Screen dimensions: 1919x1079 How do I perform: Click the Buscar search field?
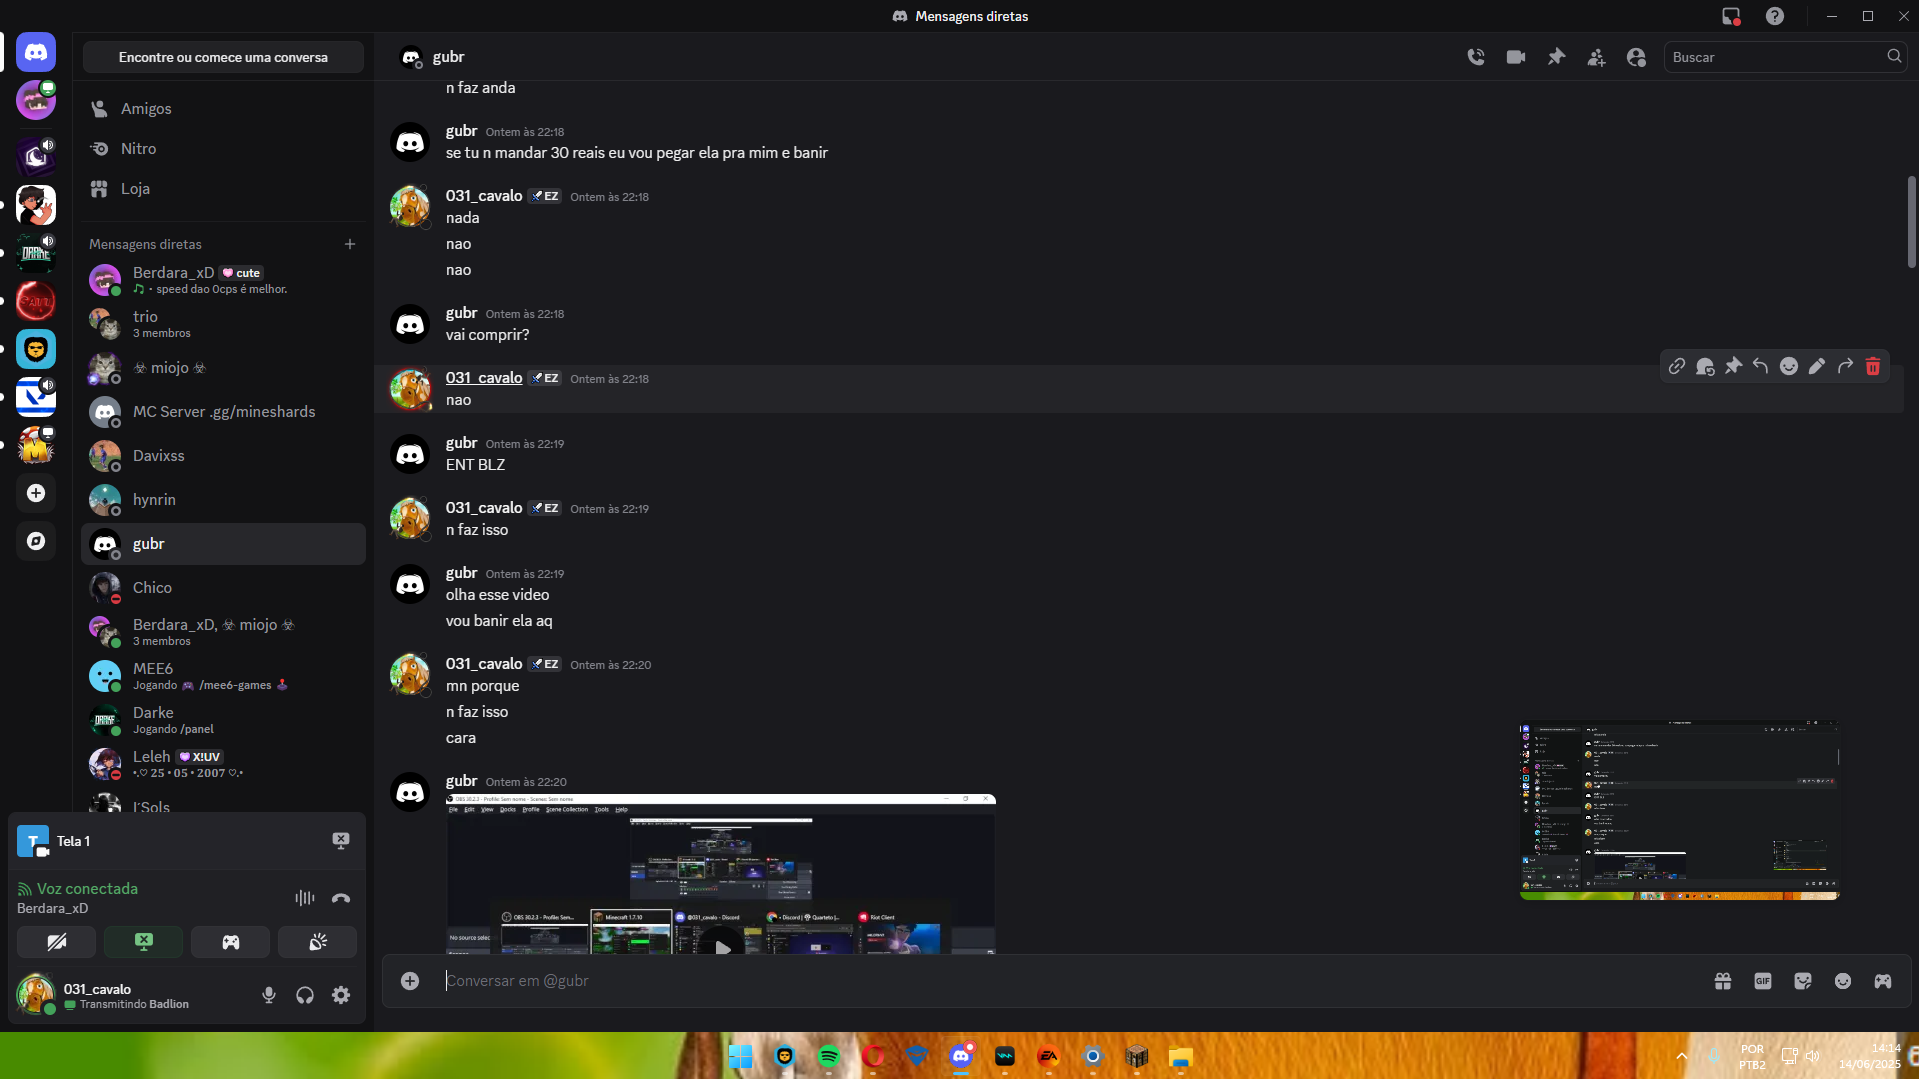[x=1784, y=57]
